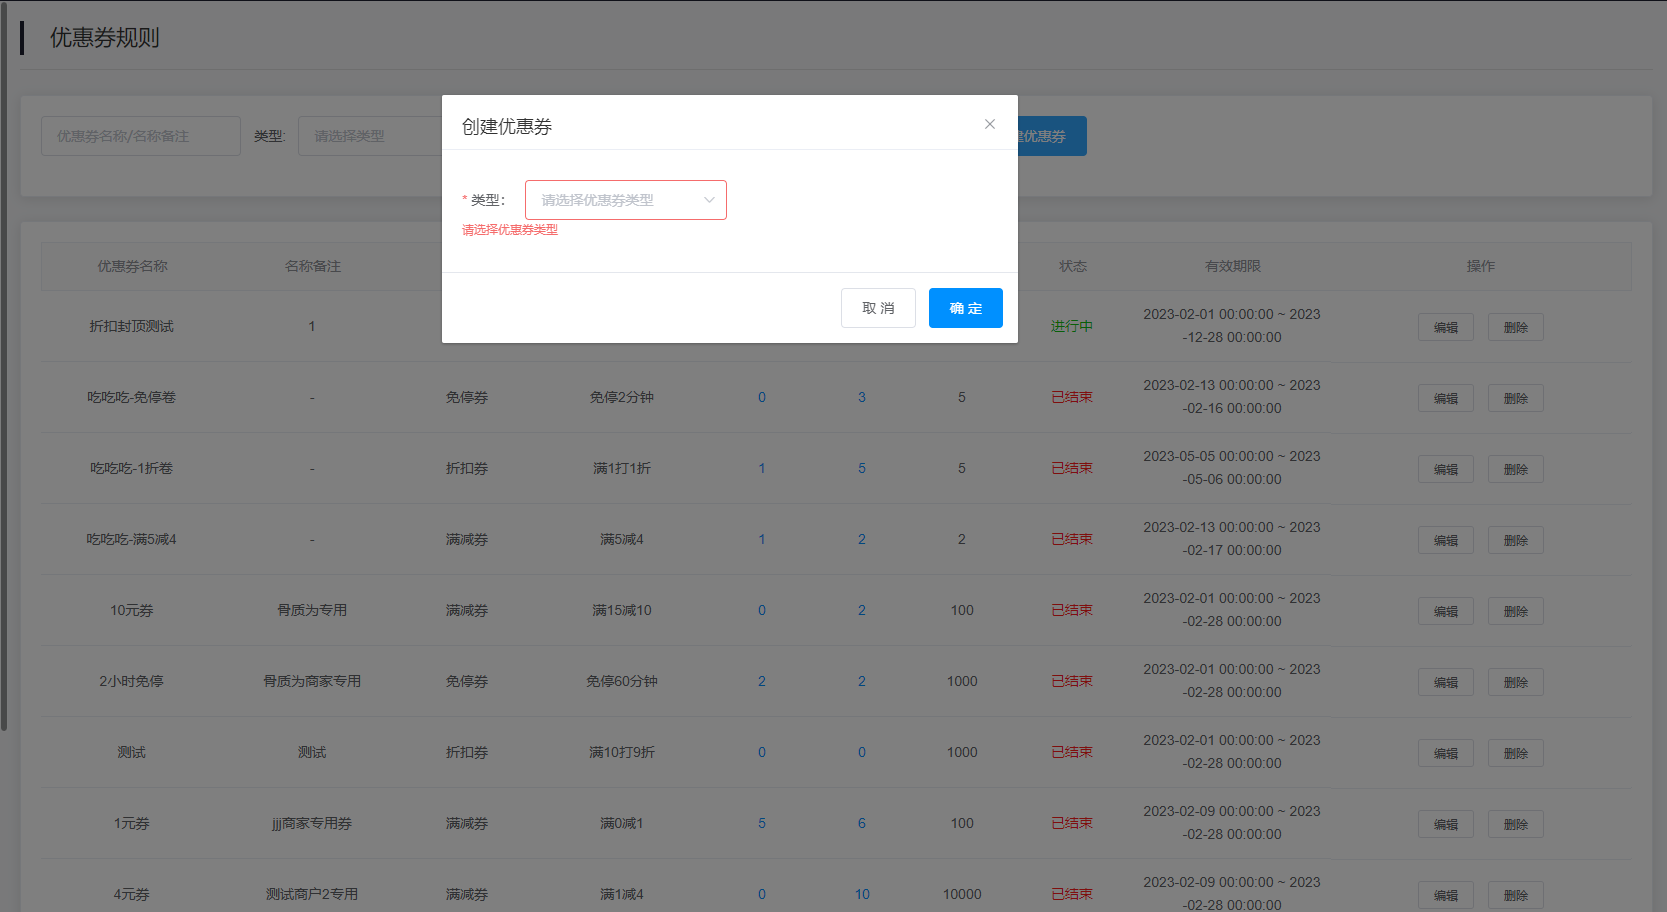Edit the 吃吃吃-免停卷 coupon
The height and width of the screenshot is (912, 1667).
click(1445, 398)
